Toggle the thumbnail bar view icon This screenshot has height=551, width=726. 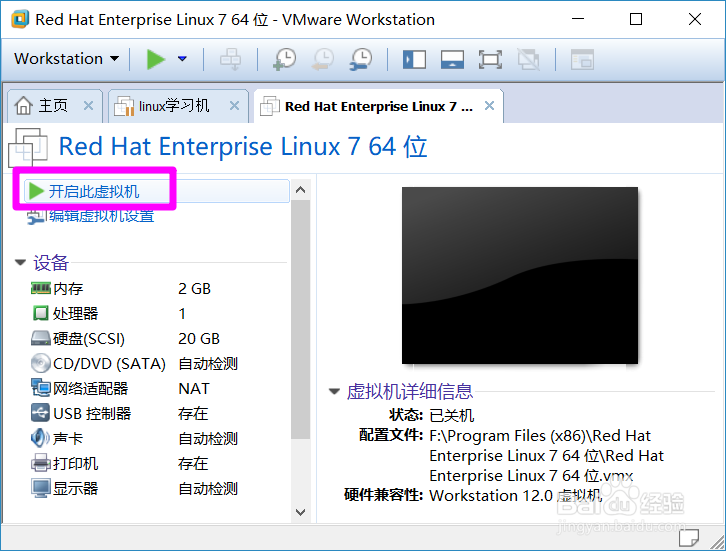(452, 60)
